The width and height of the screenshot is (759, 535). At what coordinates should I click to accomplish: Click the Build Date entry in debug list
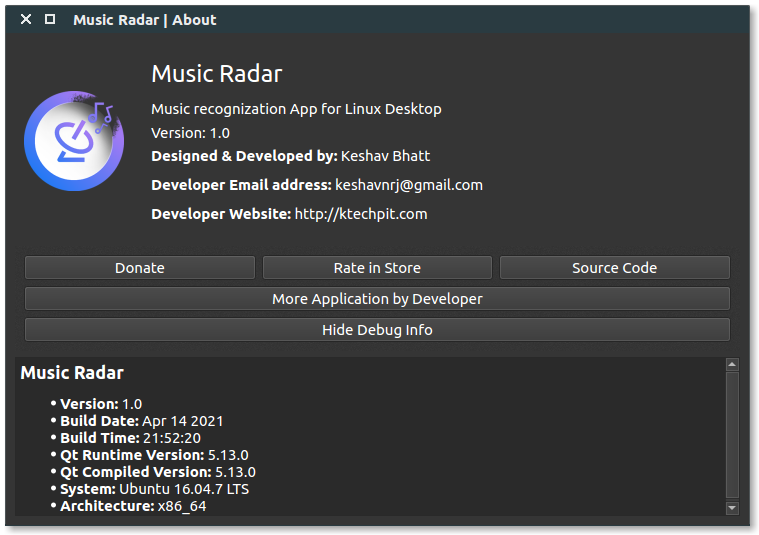click(x=141, y=421)
